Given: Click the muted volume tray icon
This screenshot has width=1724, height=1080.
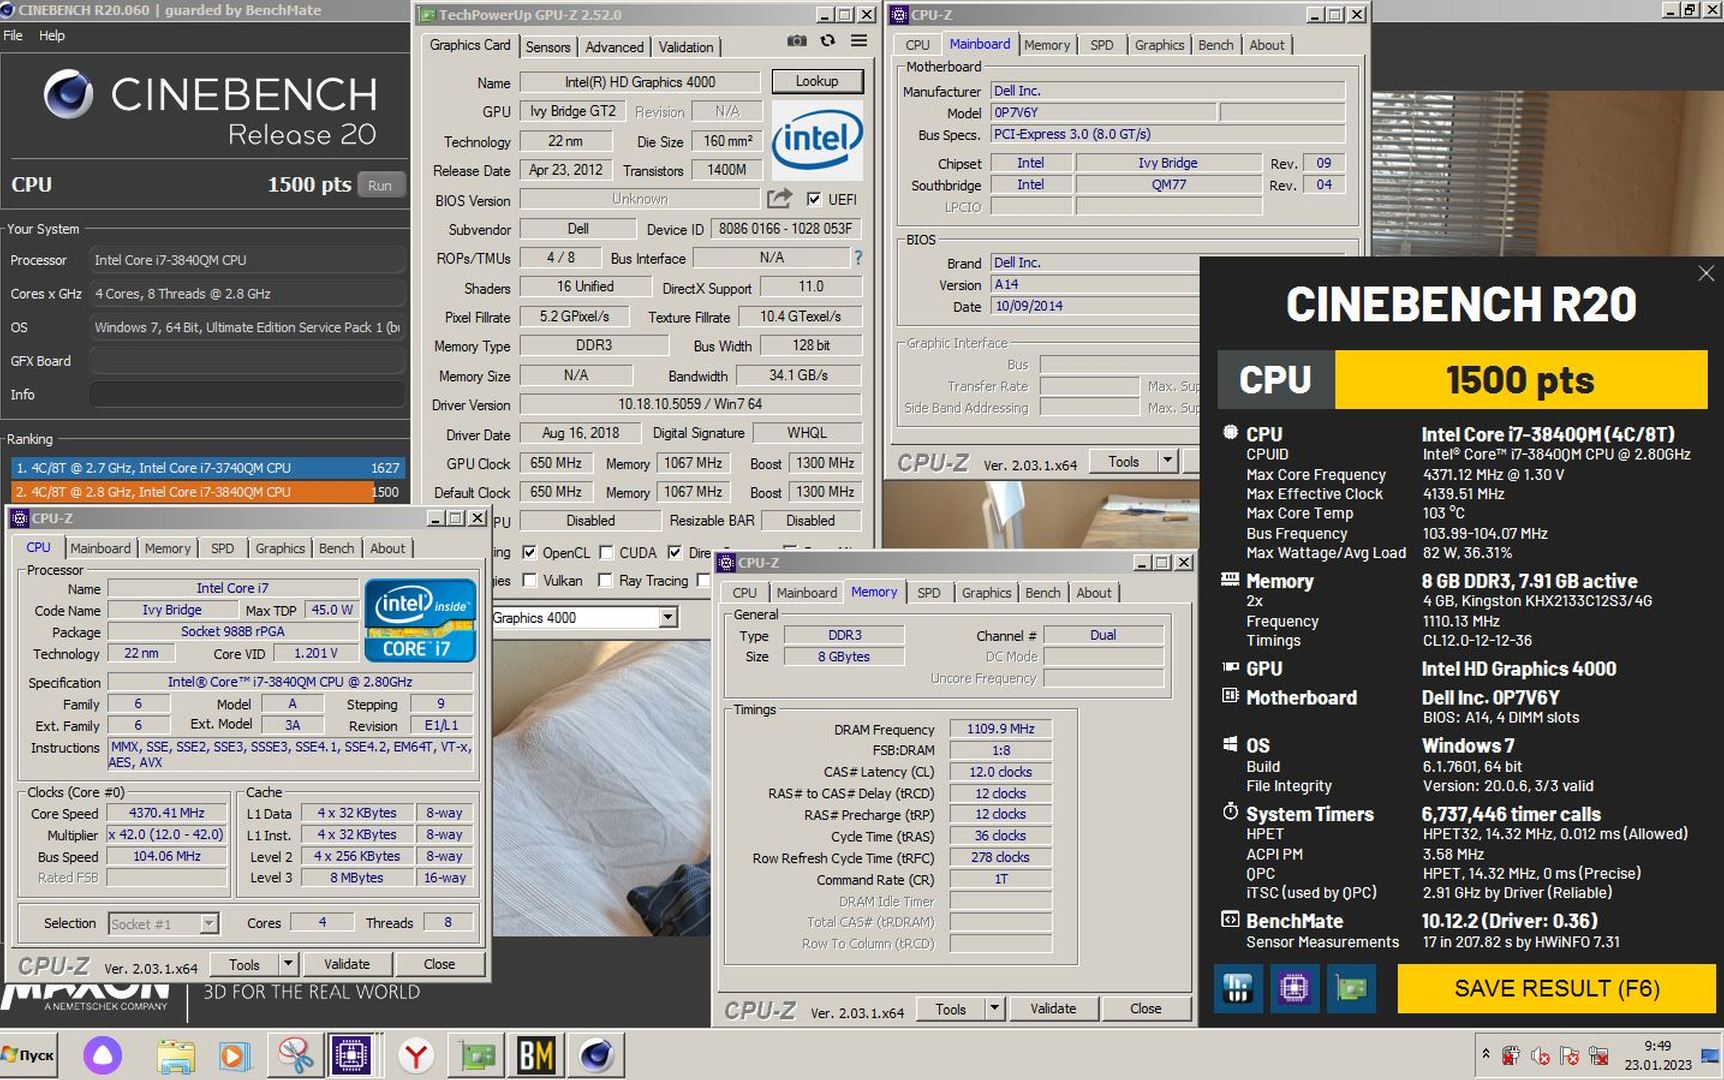Looking at the screenshot, I should click(1540, 1055).
